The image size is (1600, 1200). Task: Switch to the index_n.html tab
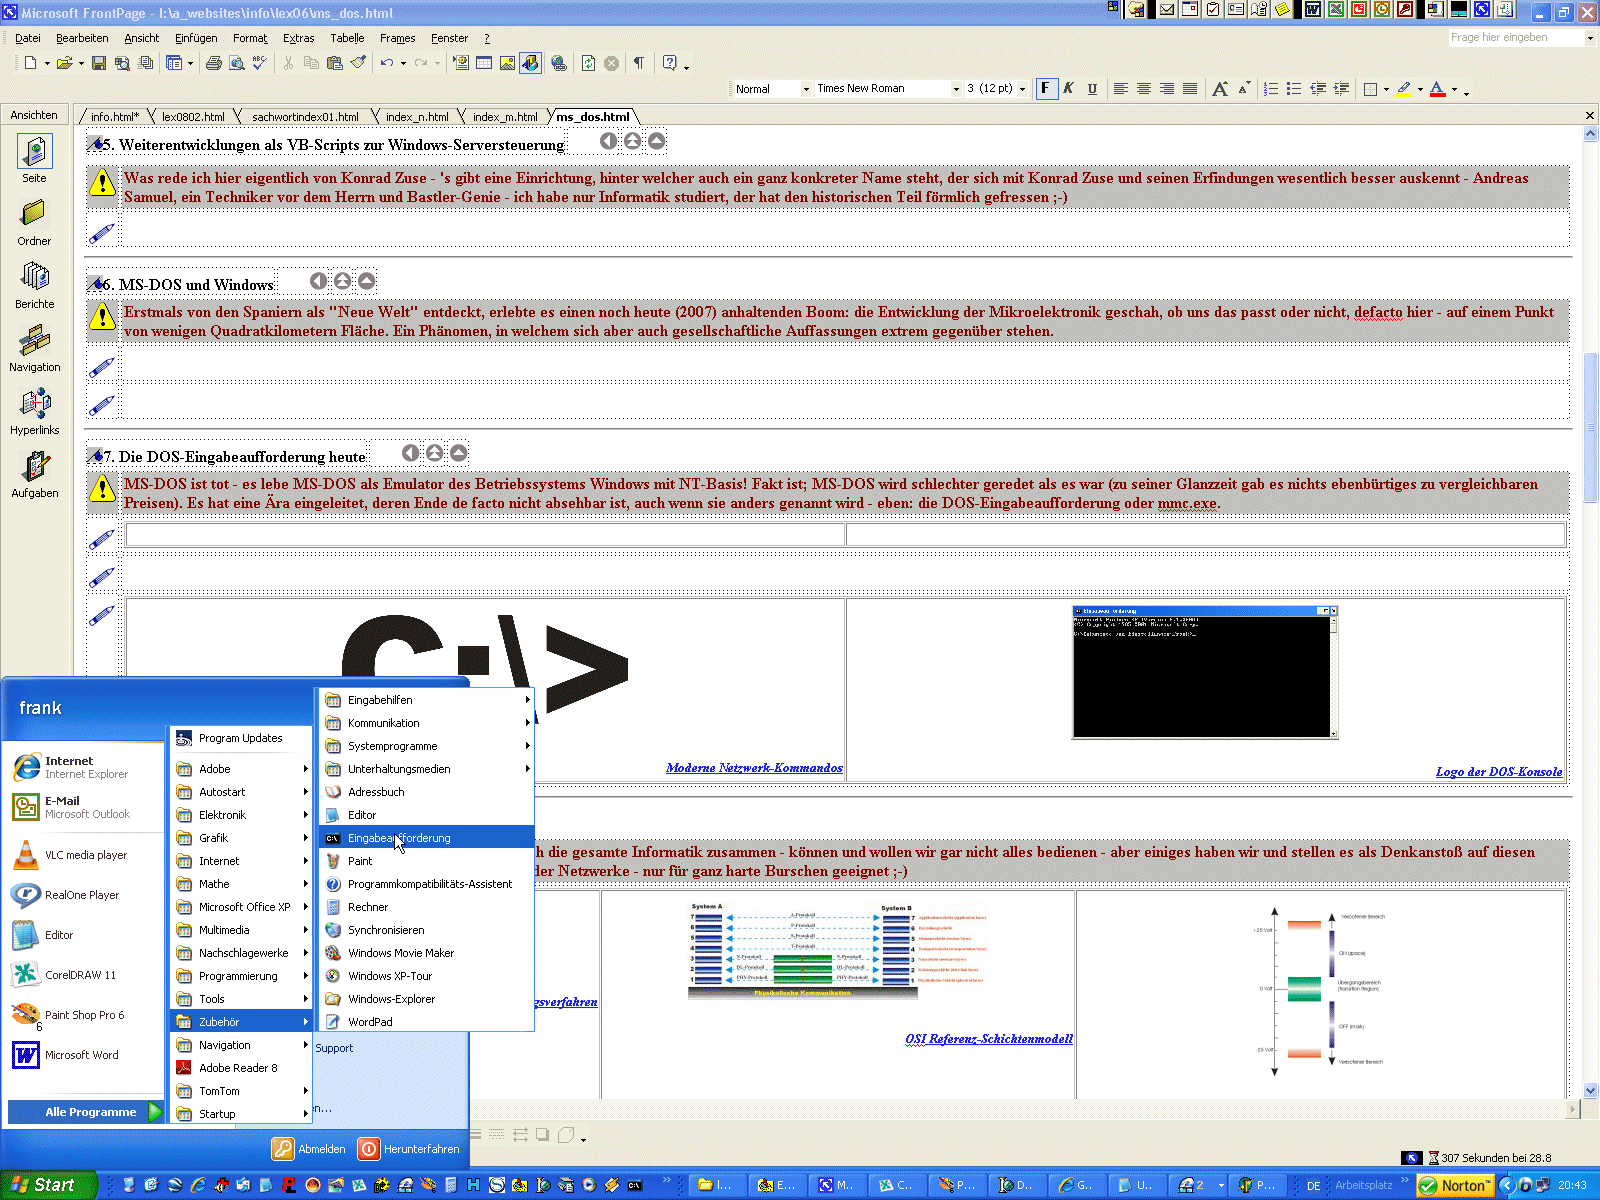coord(417,117)
